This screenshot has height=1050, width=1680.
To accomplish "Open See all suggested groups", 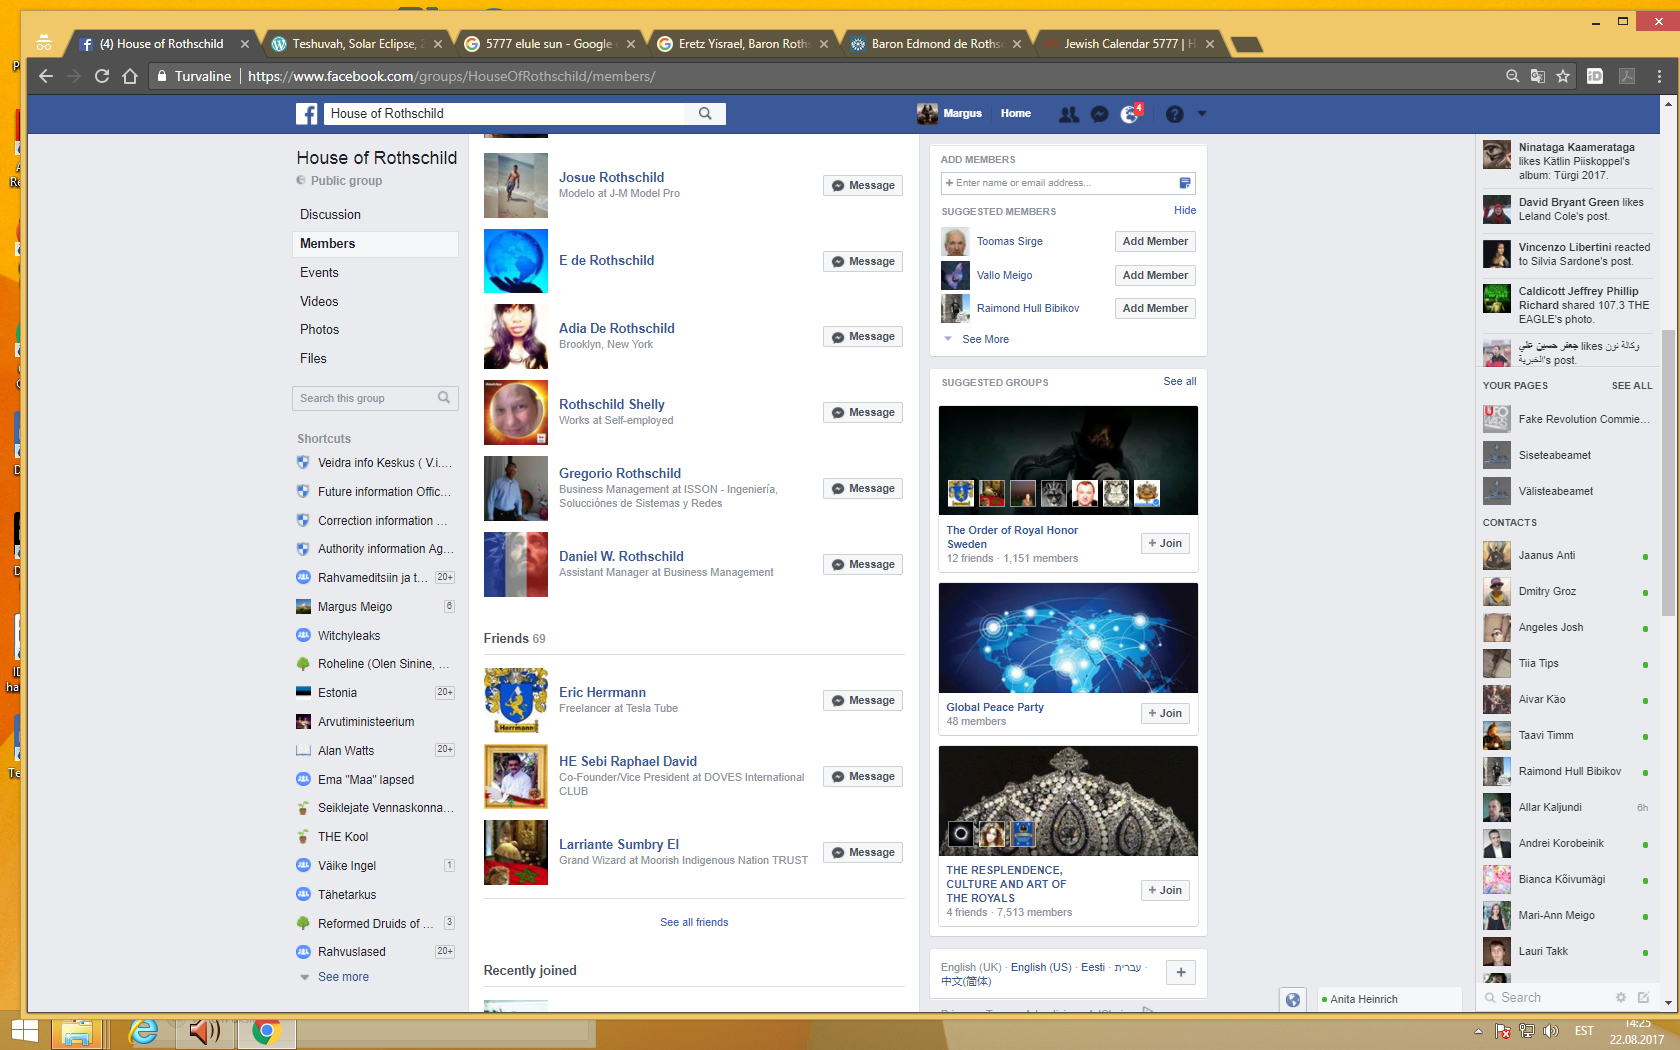I will (1180, 382).
